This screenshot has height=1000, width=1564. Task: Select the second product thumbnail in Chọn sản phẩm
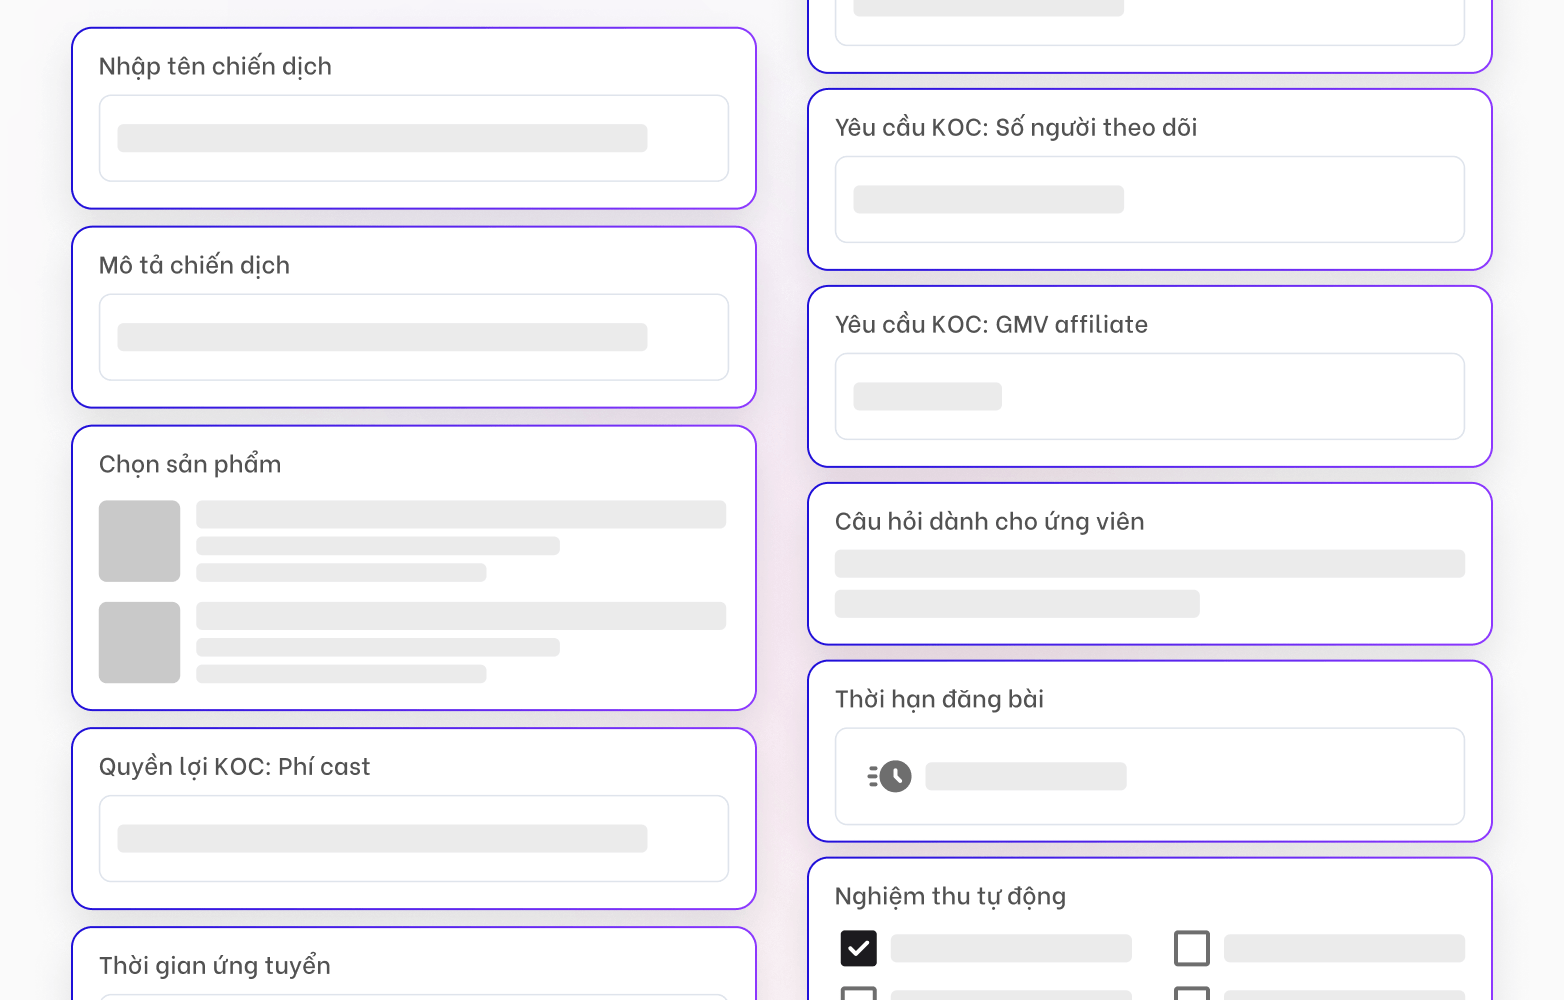tap(139, 642)
